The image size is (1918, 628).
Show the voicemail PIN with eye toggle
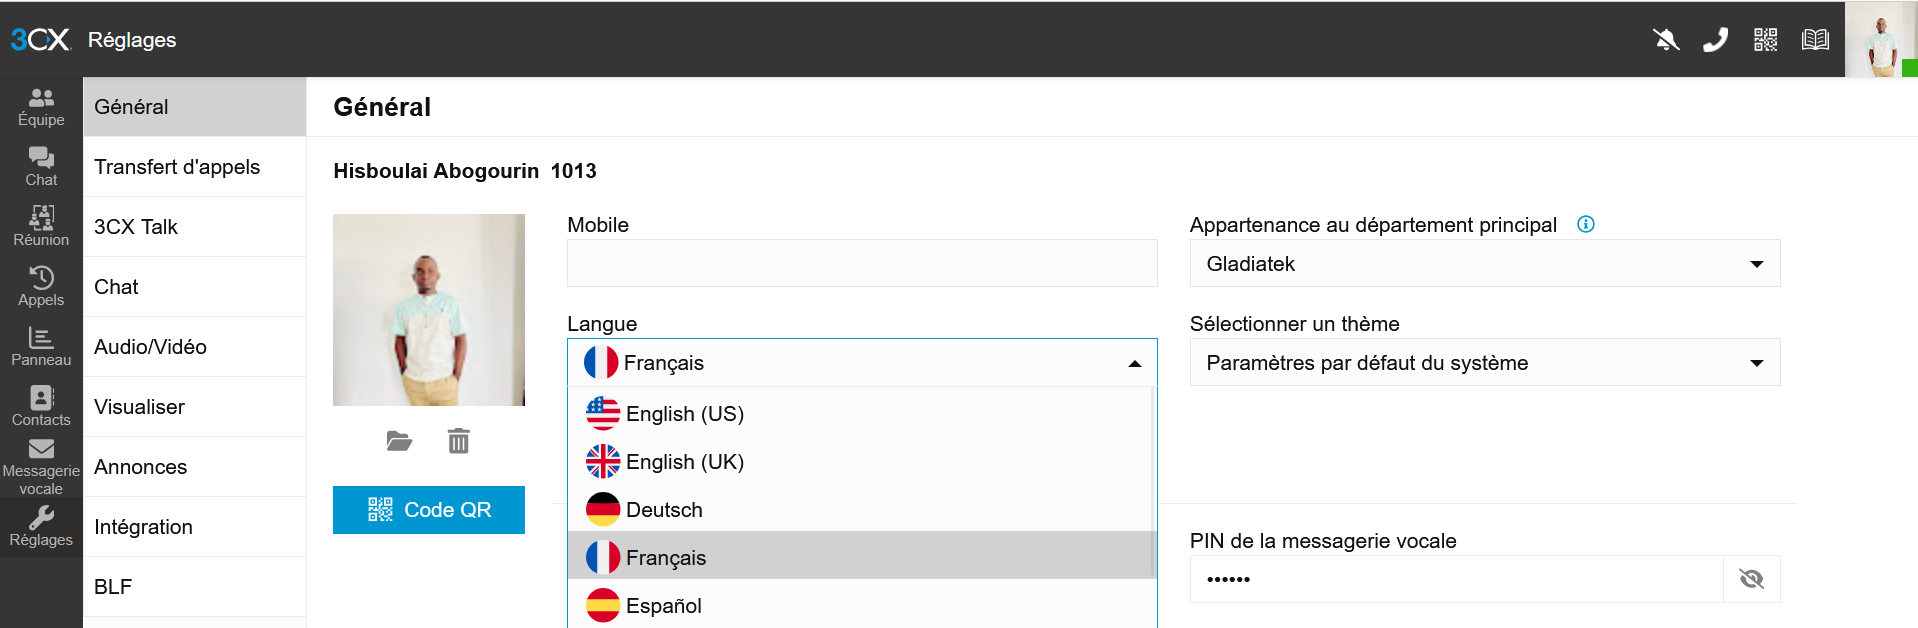(x=1751, y=579)
